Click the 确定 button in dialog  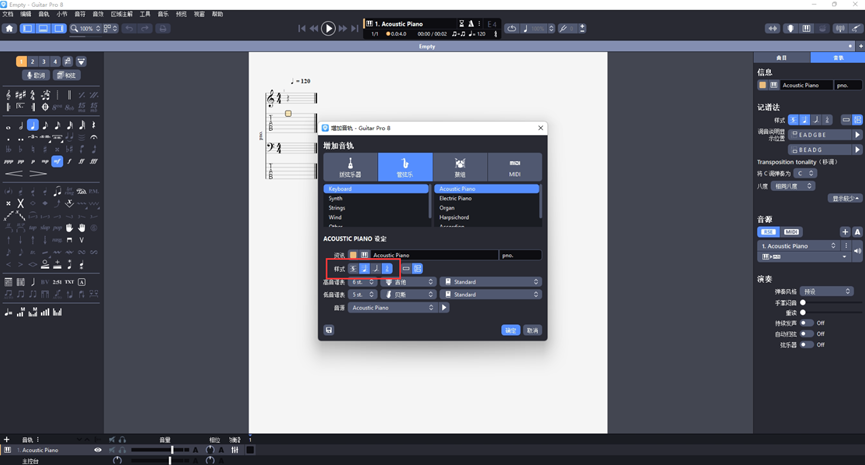tap(510, 330)
